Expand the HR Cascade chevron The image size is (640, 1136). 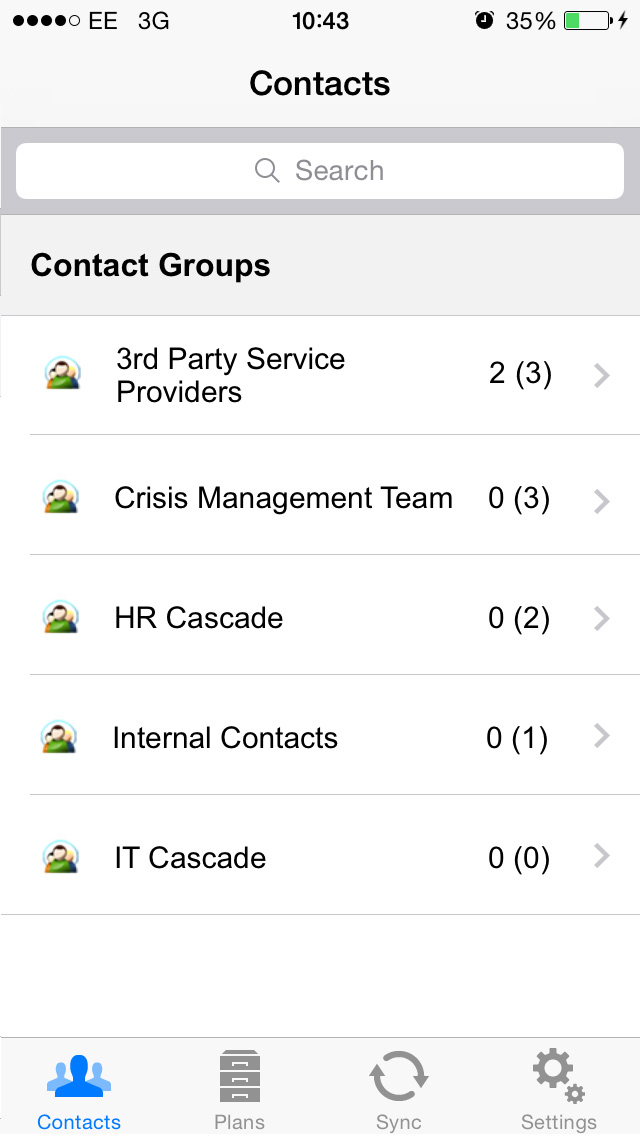[601, 619]
